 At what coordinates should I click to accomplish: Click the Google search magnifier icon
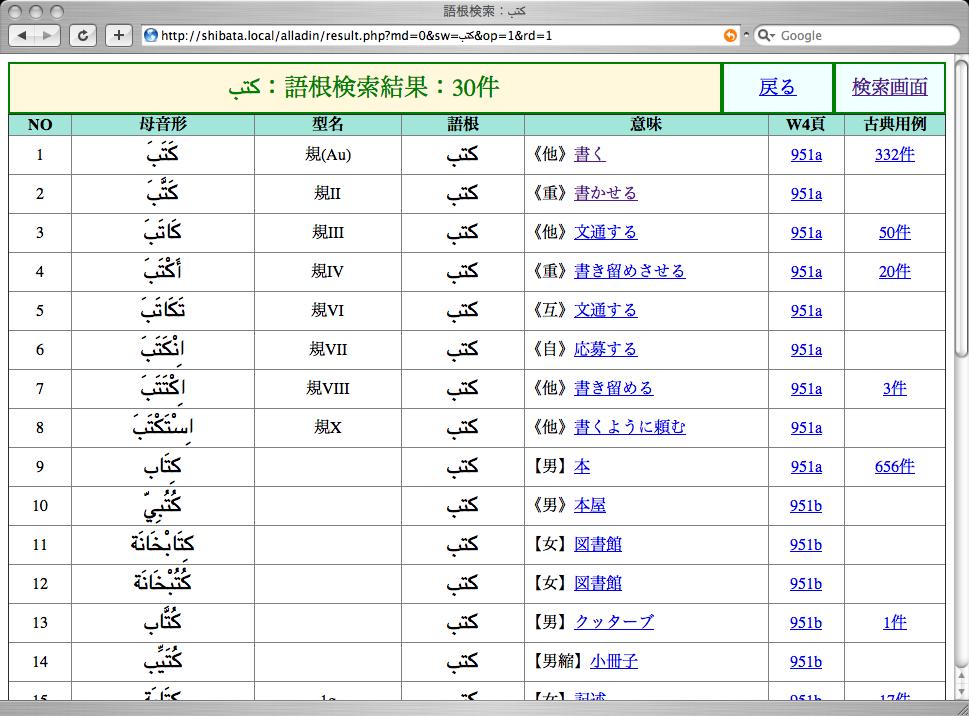point(766,35)
